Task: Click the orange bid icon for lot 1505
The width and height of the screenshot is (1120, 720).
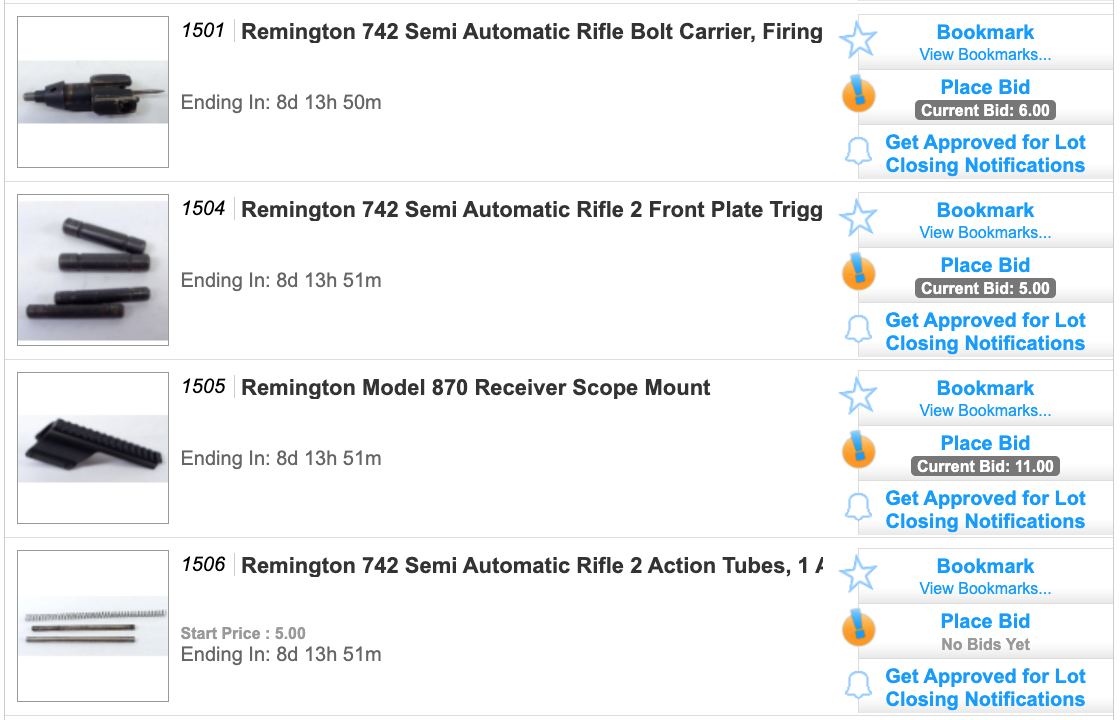Action: [858, 452]
